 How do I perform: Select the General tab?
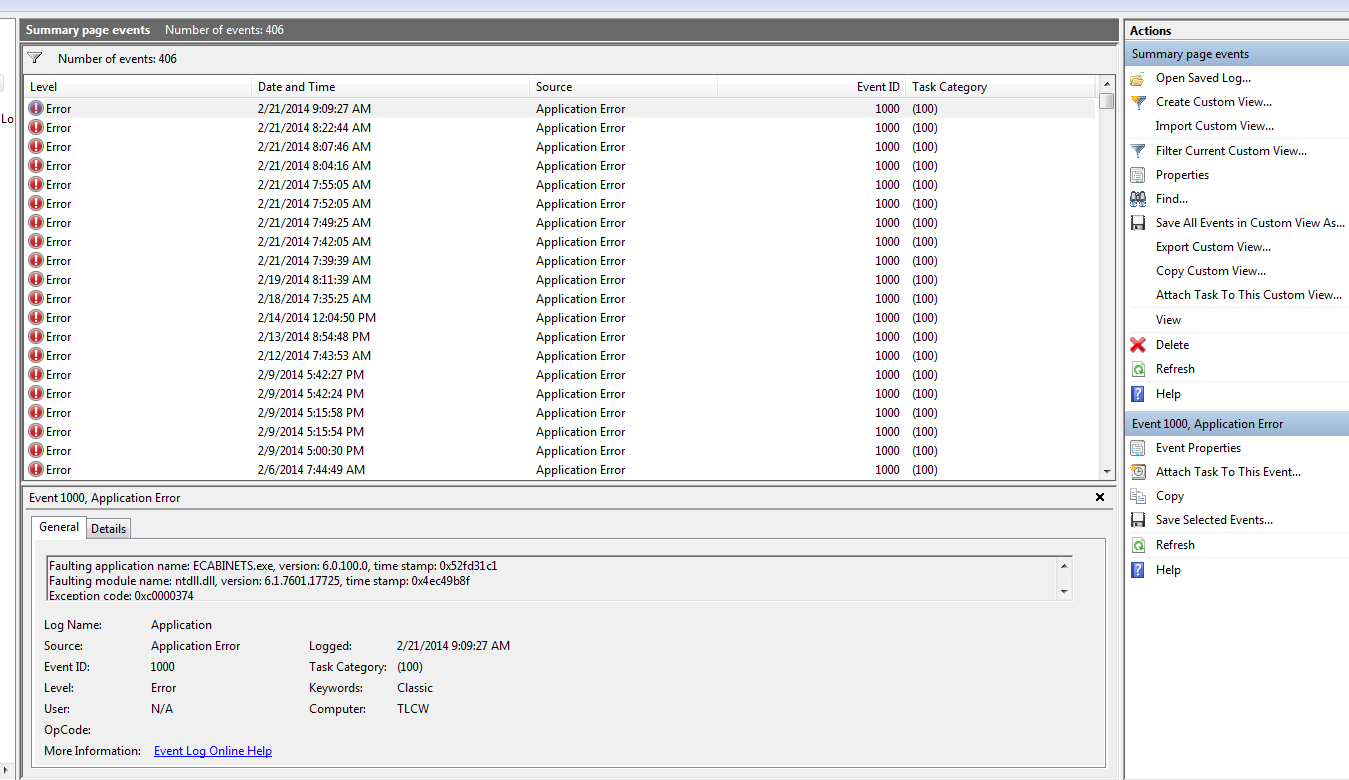click(59, 527)
